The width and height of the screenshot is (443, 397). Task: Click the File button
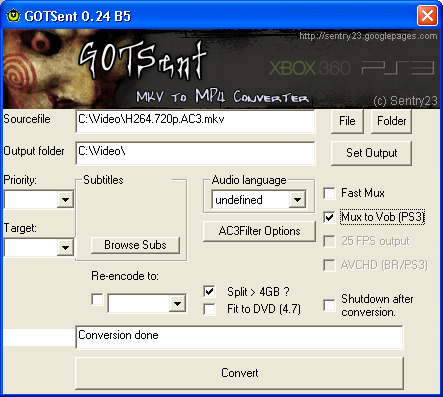(347, 121)
